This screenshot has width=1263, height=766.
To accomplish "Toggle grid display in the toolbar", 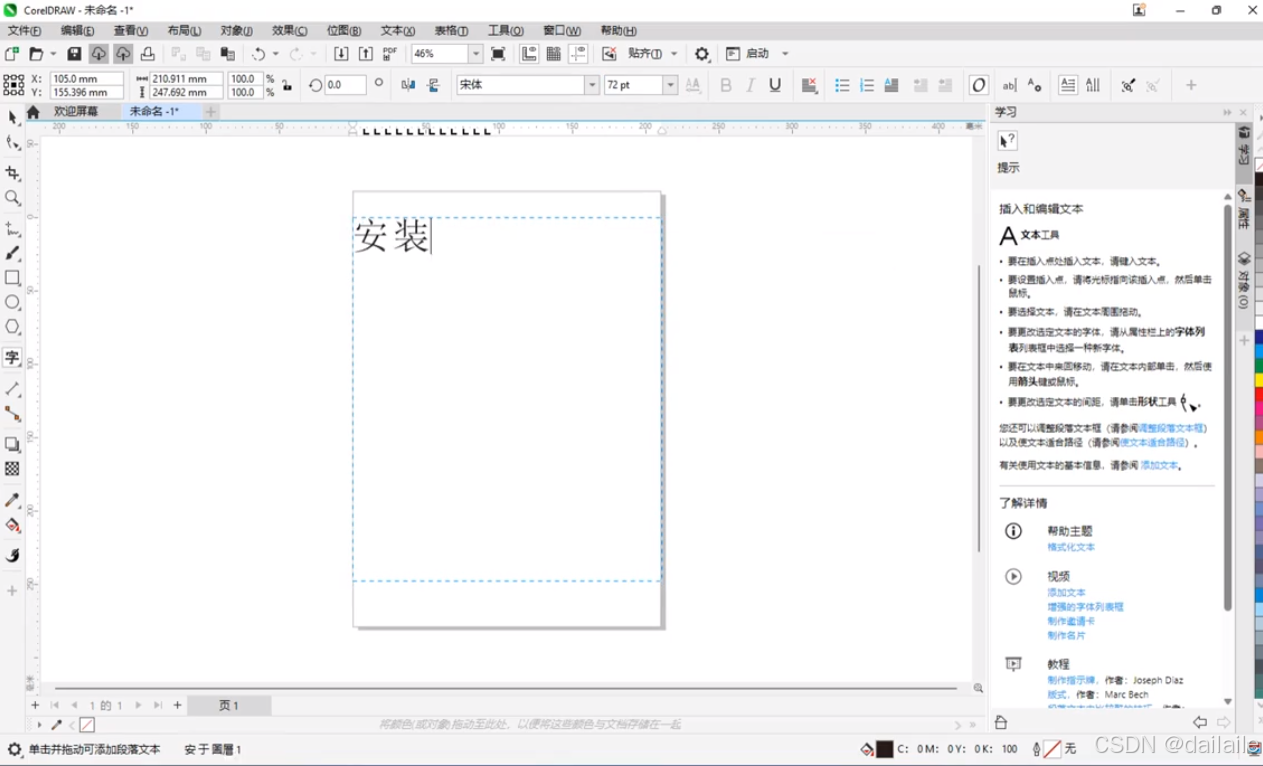I will point(553,54).
